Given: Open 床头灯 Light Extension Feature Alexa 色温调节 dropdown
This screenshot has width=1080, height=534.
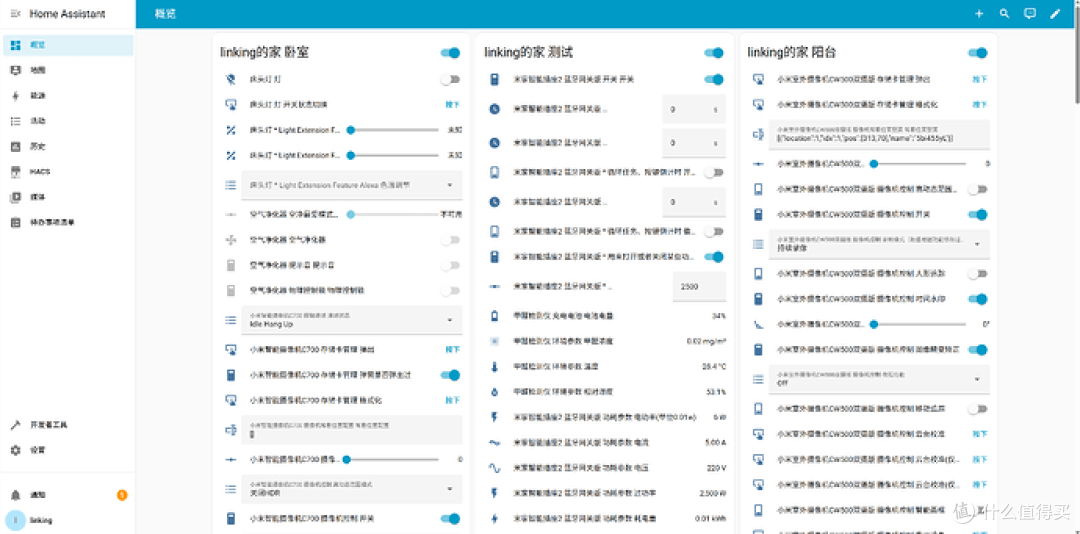Looking at the screenshot, I should pyautogui.click(x=351, y=185).
